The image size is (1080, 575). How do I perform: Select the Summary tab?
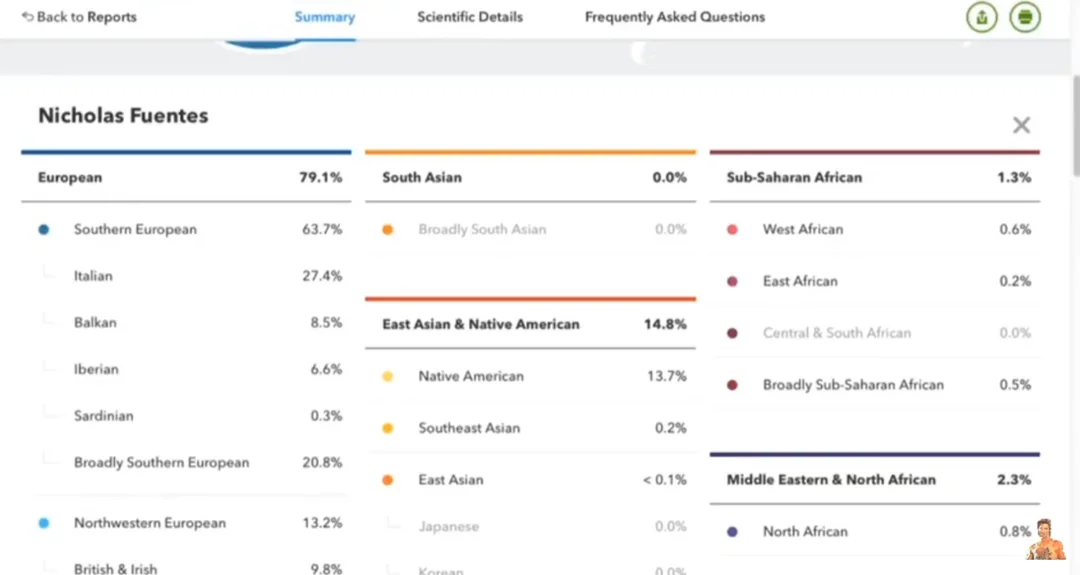point(324,17)
